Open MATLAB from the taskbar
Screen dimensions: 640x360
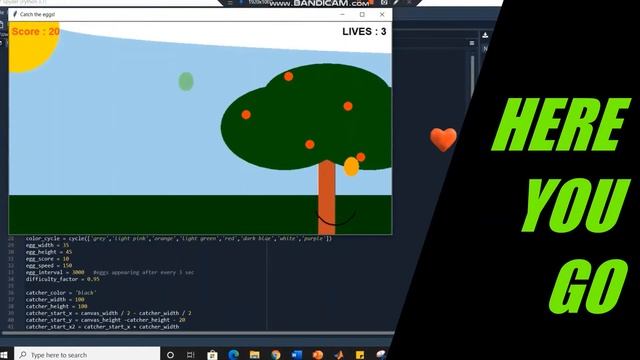pyautogui.click(x=339, y=355)
